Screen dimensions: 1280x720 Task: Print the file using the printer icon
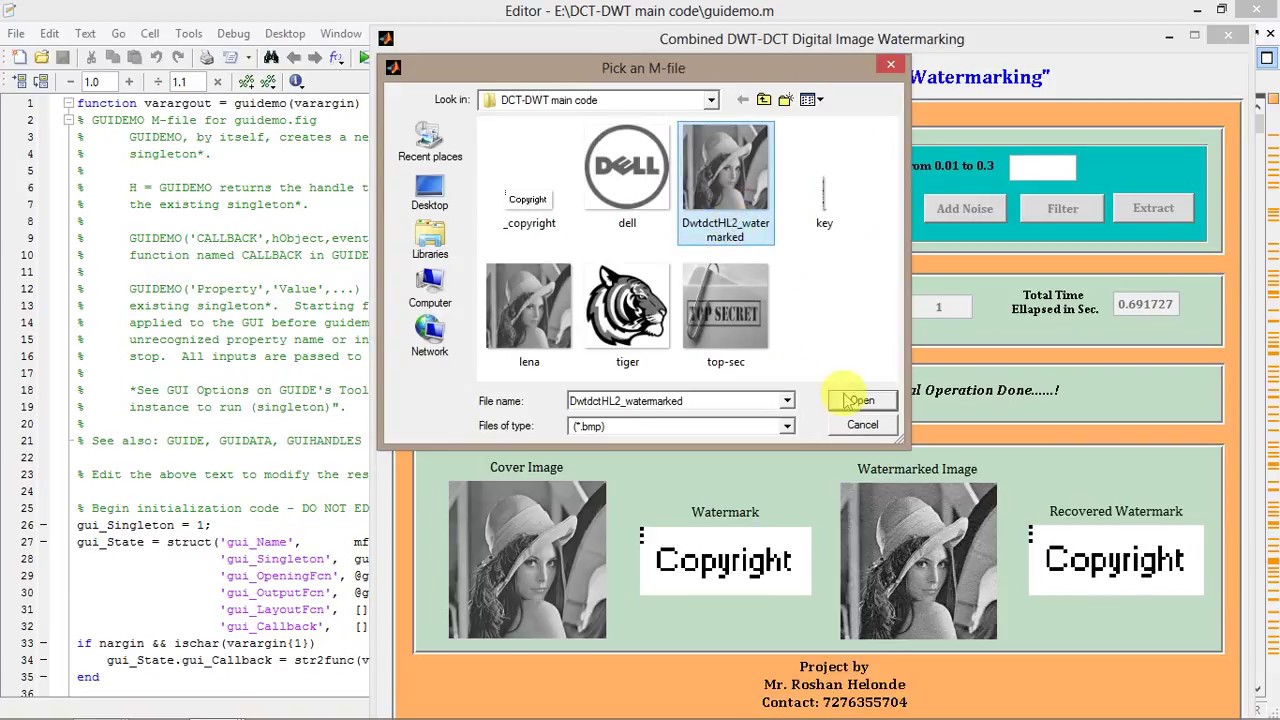click(207, 58)
